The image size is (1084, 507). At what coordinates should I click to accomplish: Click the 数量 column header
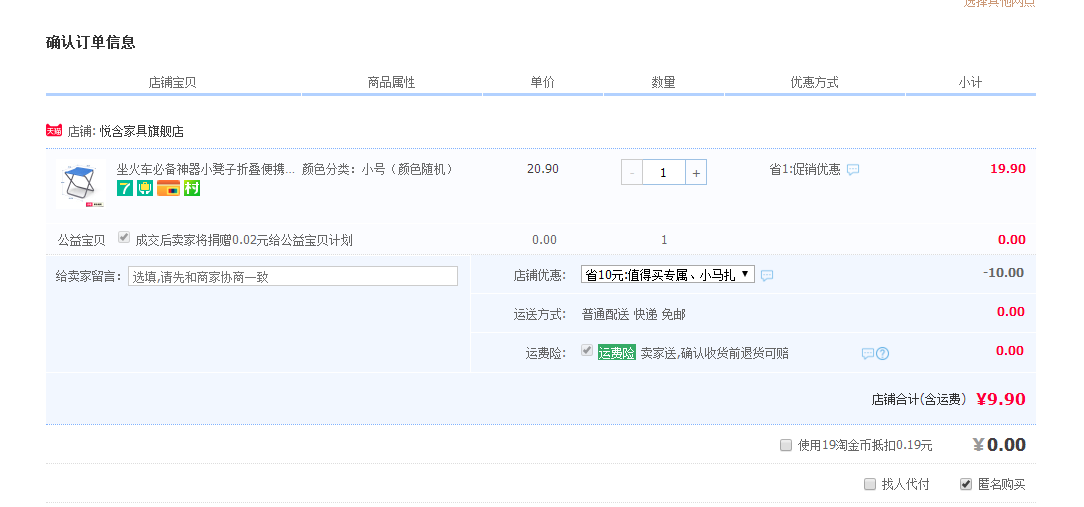(x=664, y=82)
